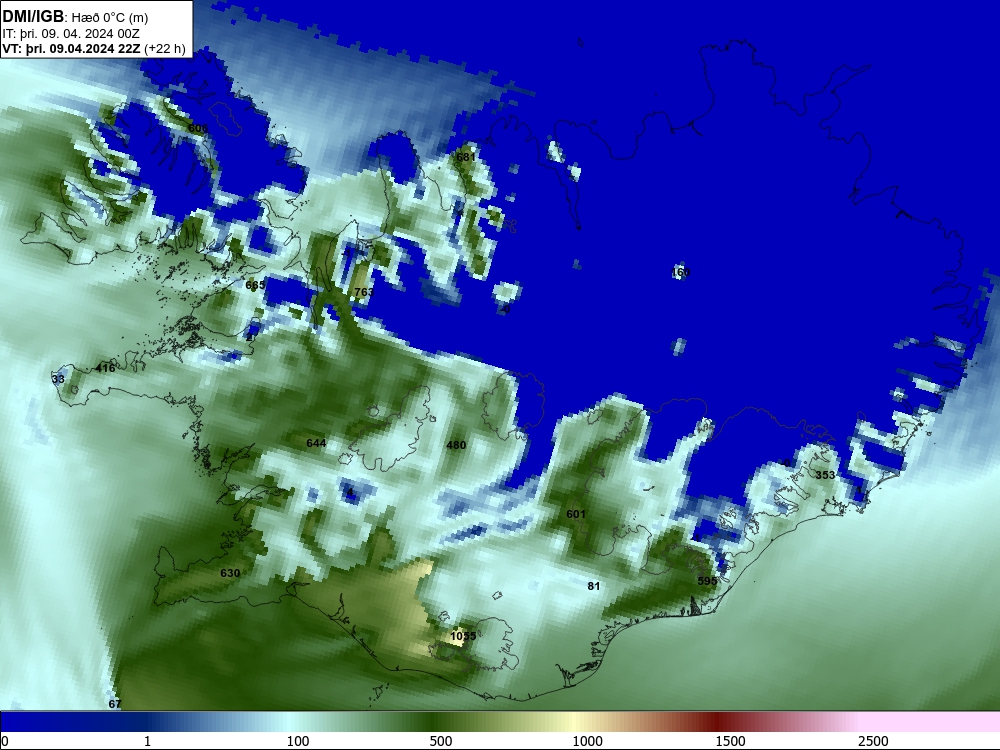Click the legend tick label 2500
The width and height of the screenshot is (1000, 750).
tap(873, 741)
